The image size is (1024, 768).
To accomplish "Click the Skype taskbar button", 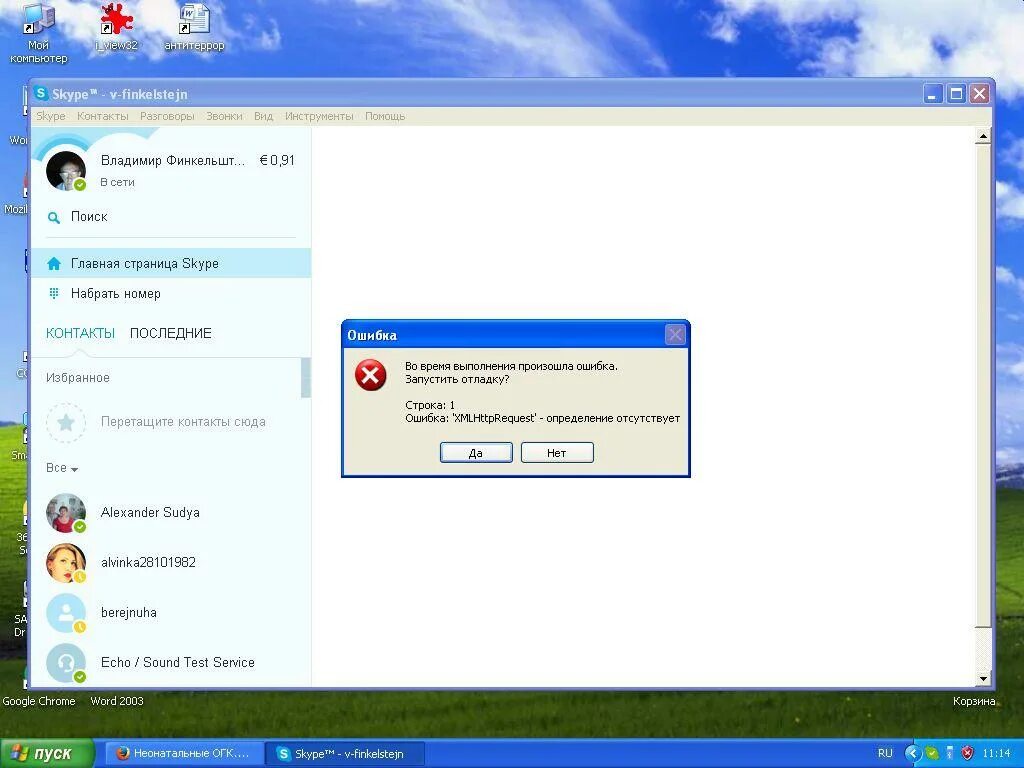I will 345,753.
